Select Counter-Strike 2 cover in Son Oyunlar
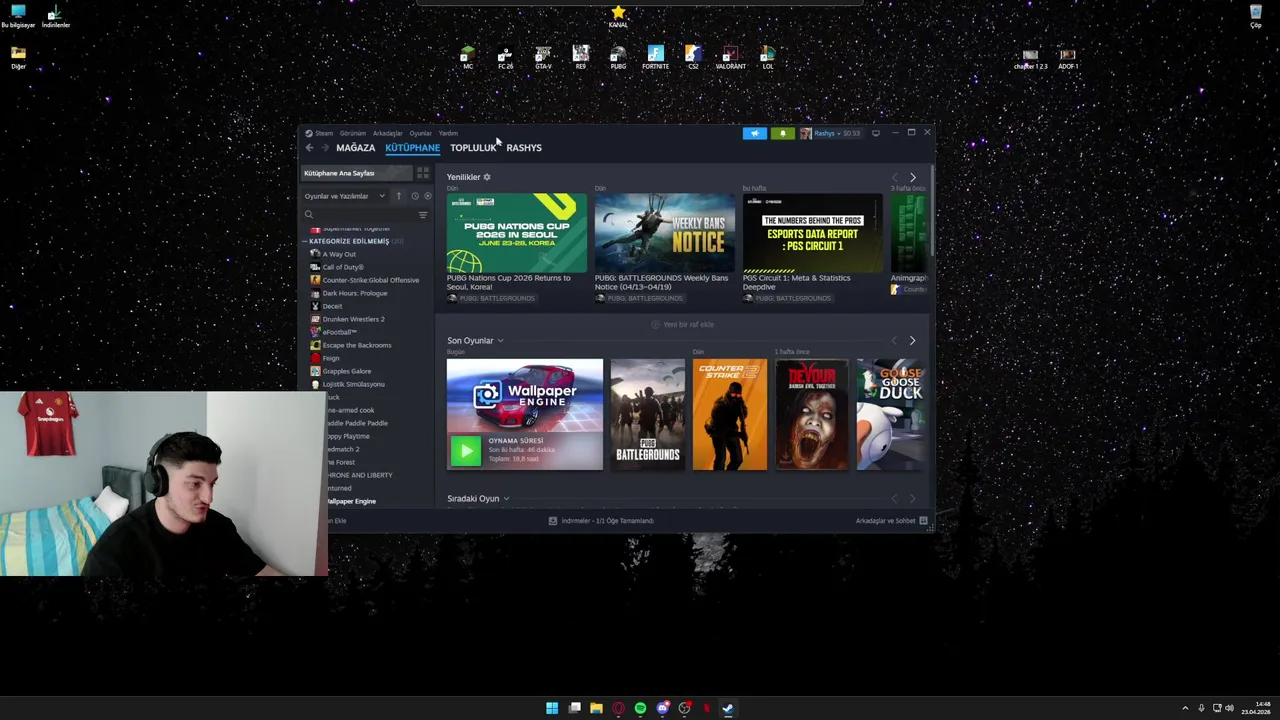Viewport: 1280px width, 720px height. point(730,414)
